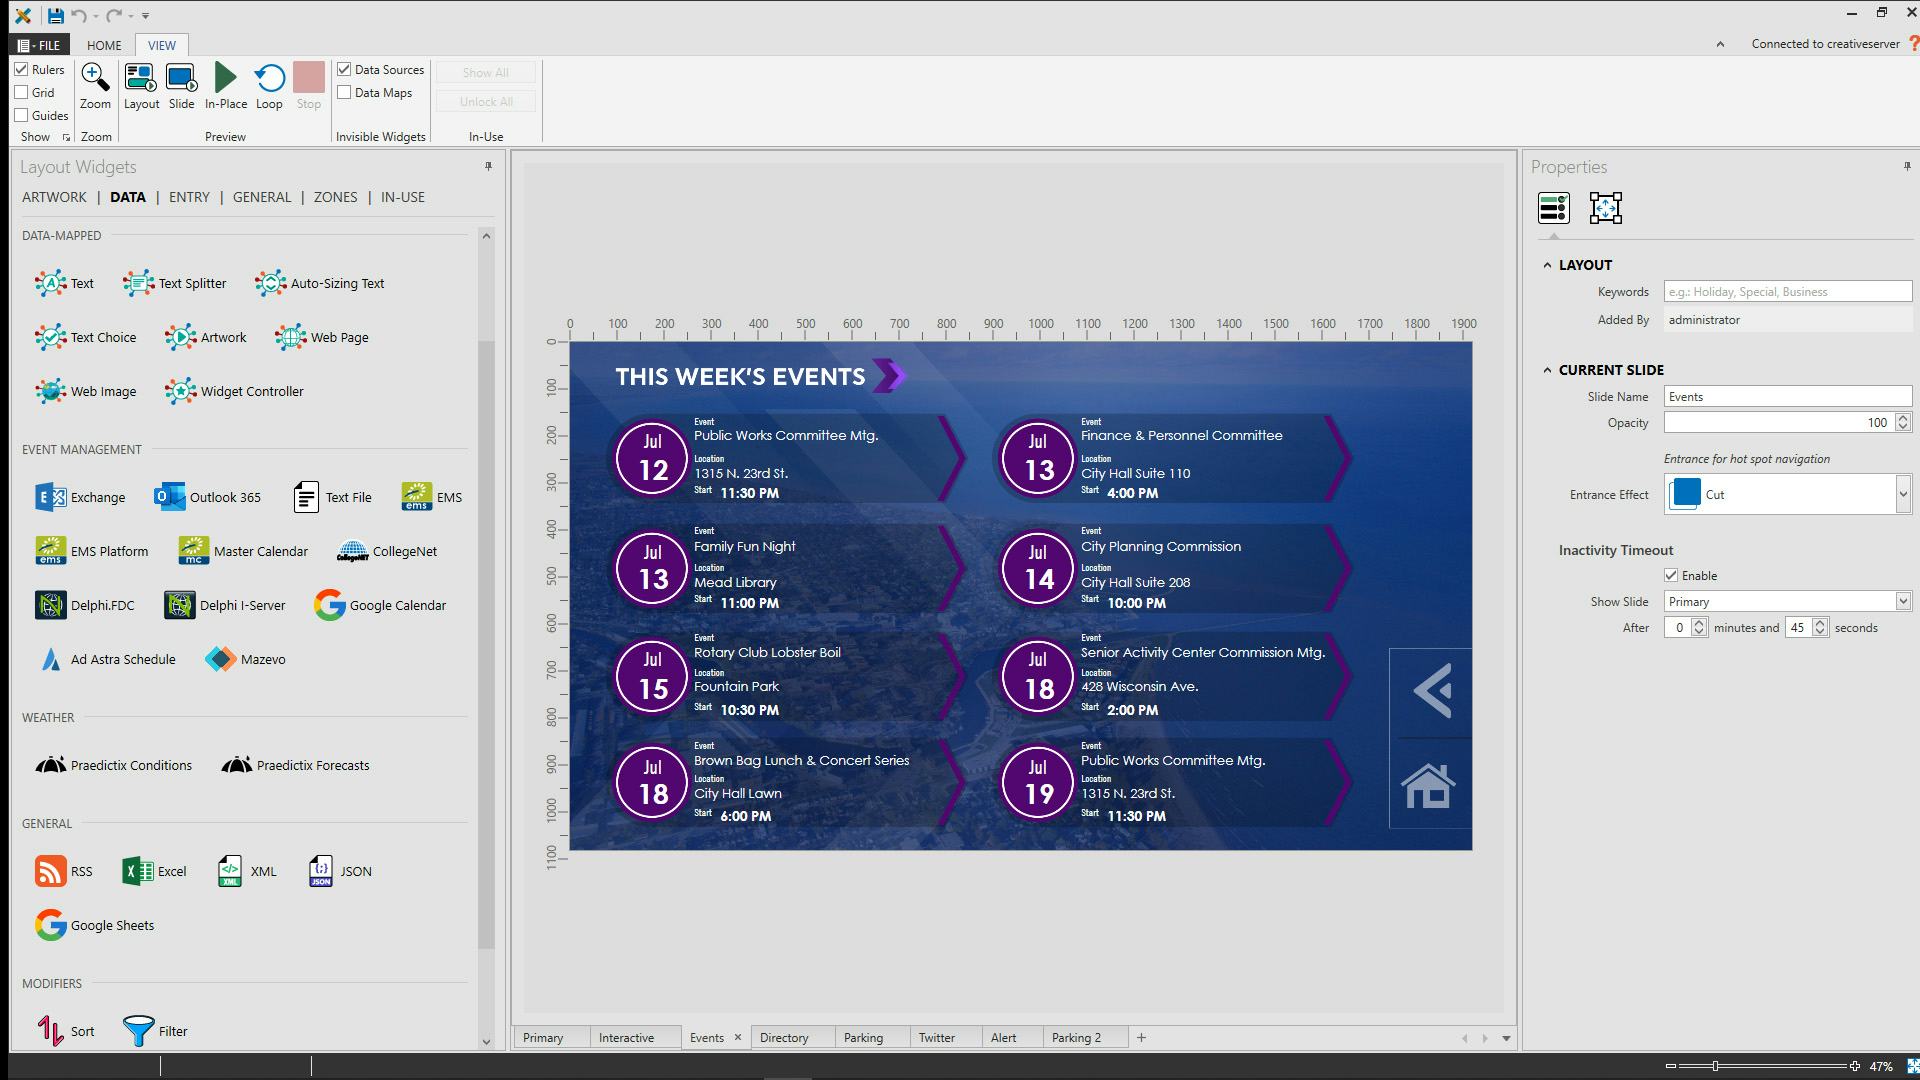Select the ZONES widget category
Viewport: 1920px width, 1080px height.
click(335, 197)
